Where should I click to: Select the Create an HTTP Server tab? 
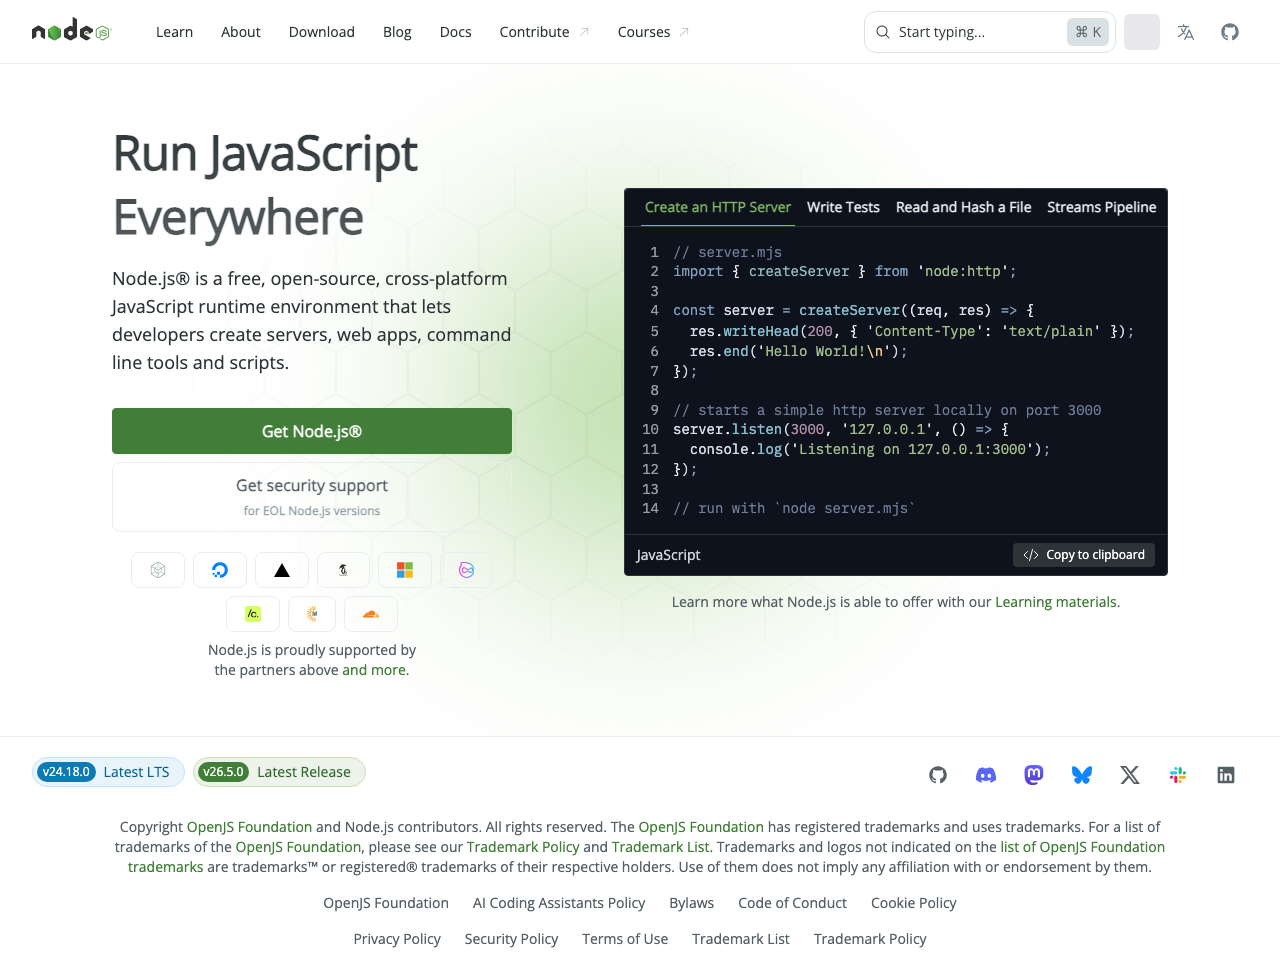pyautogui.click(x=718, y=207)
